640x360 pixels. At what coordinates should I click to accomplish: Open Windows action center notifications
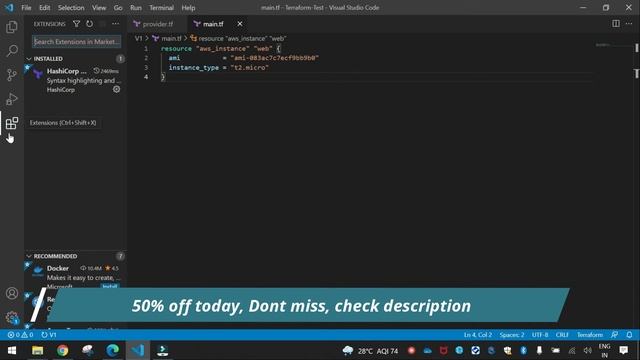coord(623,351)
